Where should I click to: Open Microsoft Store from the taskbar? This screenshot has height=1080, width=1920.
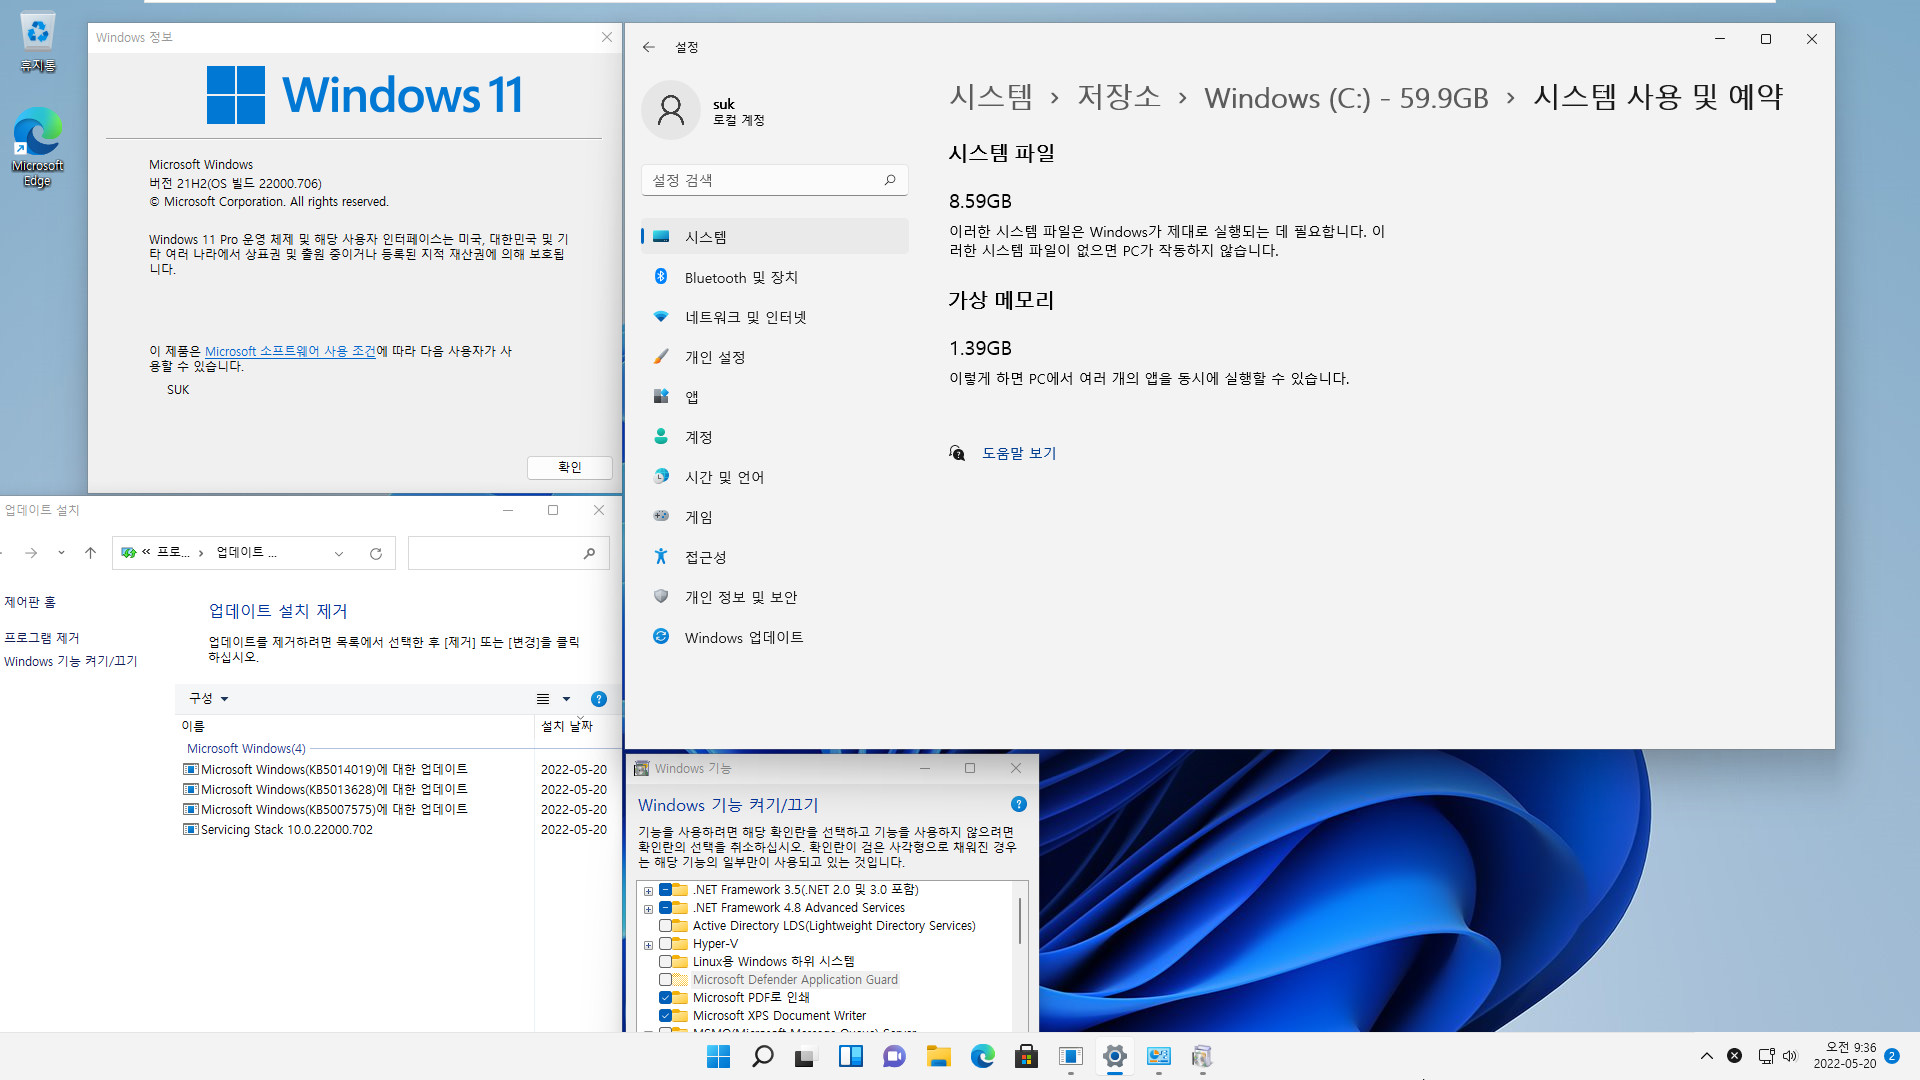1027,1056
